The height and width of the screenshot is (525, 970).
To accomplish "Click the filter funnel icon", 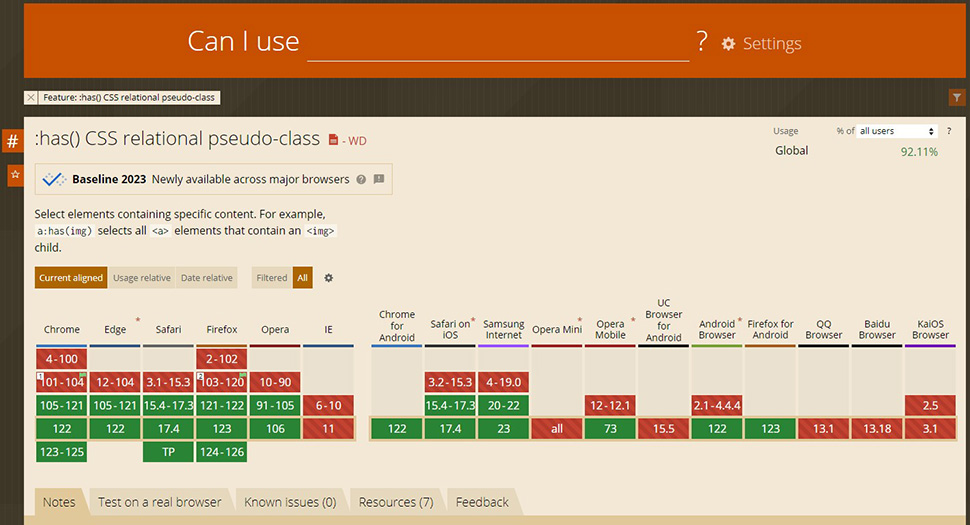I will tap(956, 98).
